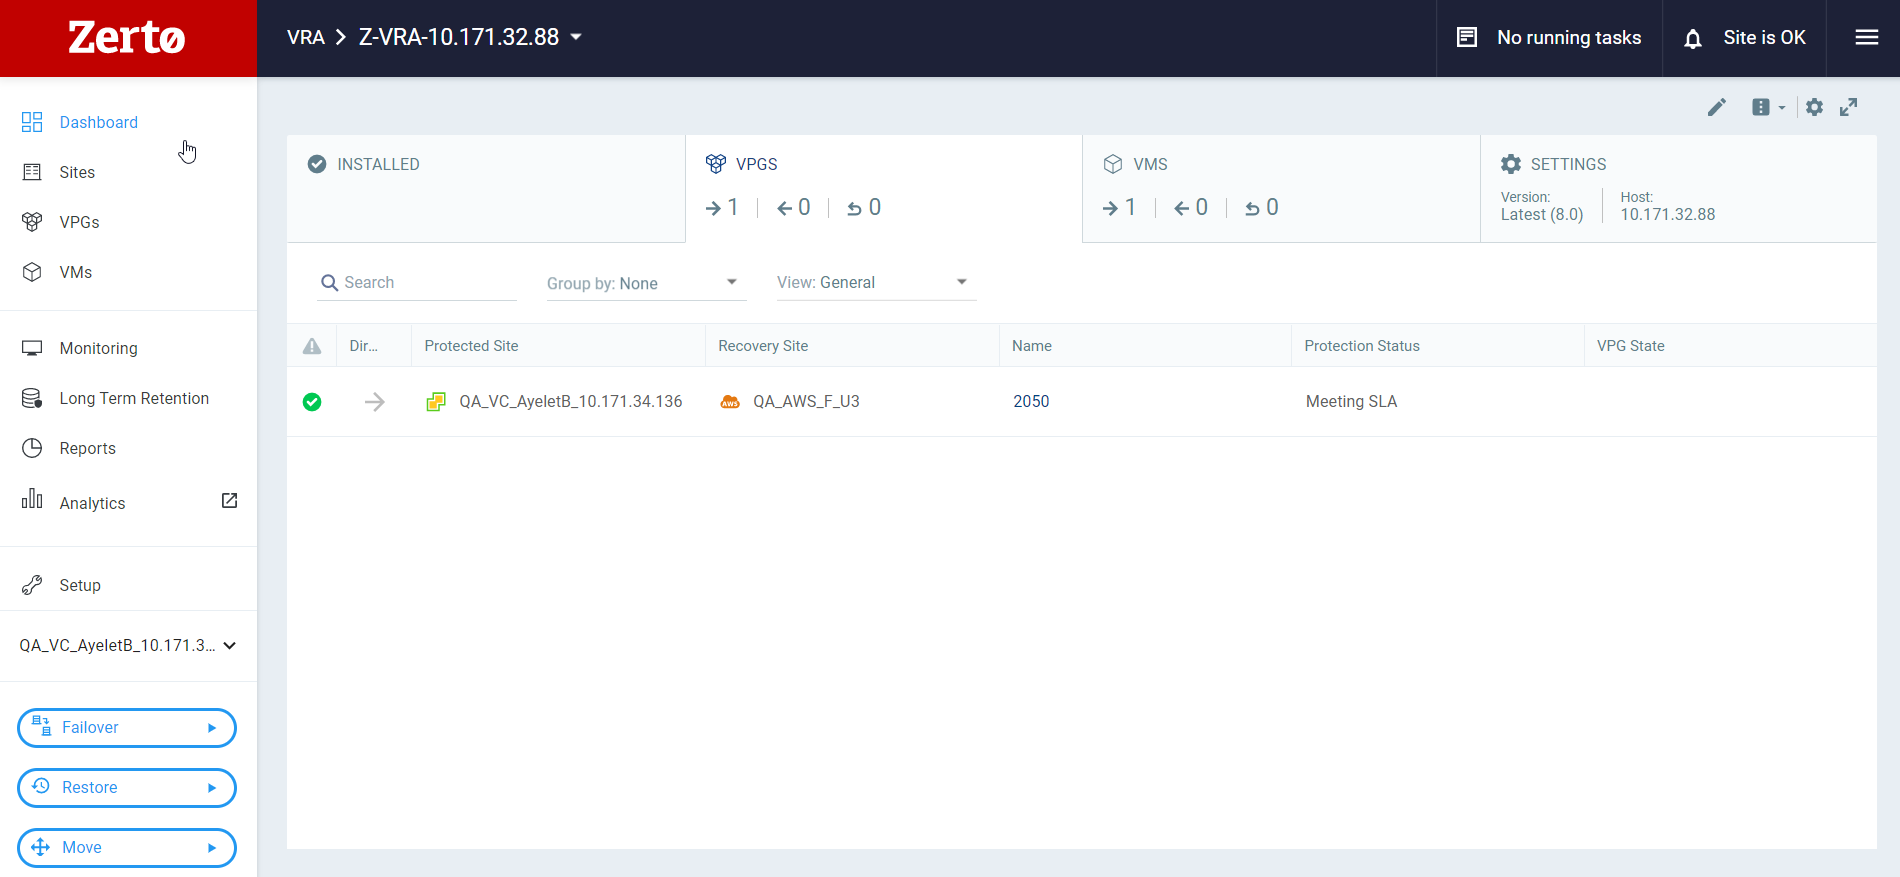Click the Reports pie chart icon
The image size is (1900, 877).
tap(32, 448)
